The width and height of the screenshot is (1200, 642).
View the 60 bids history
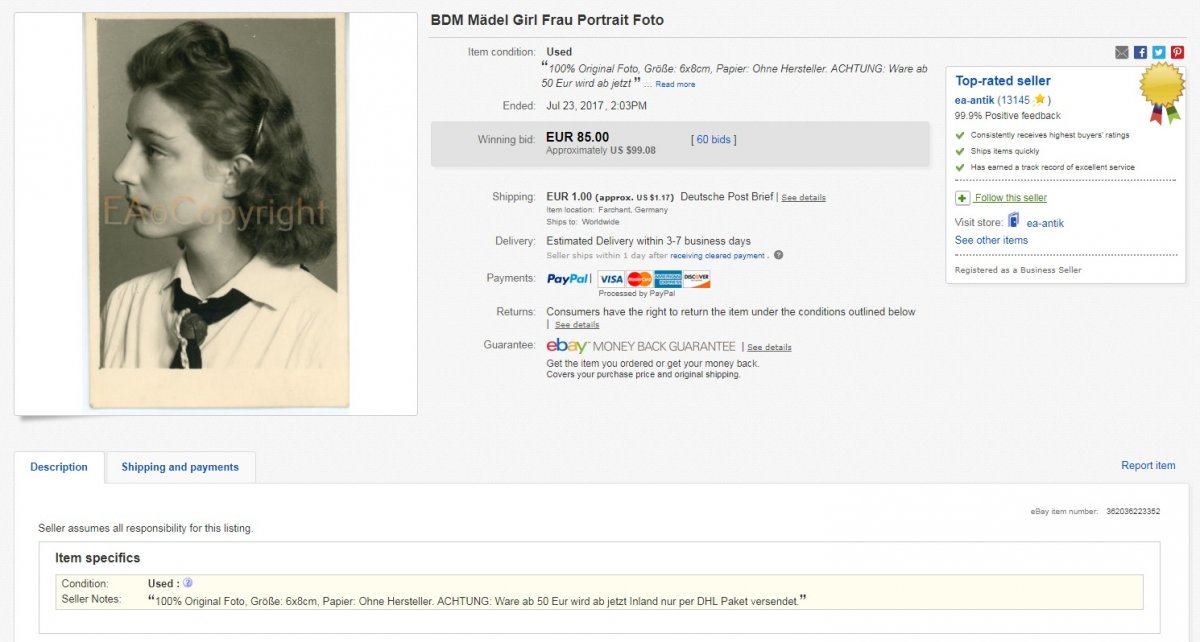713,139
